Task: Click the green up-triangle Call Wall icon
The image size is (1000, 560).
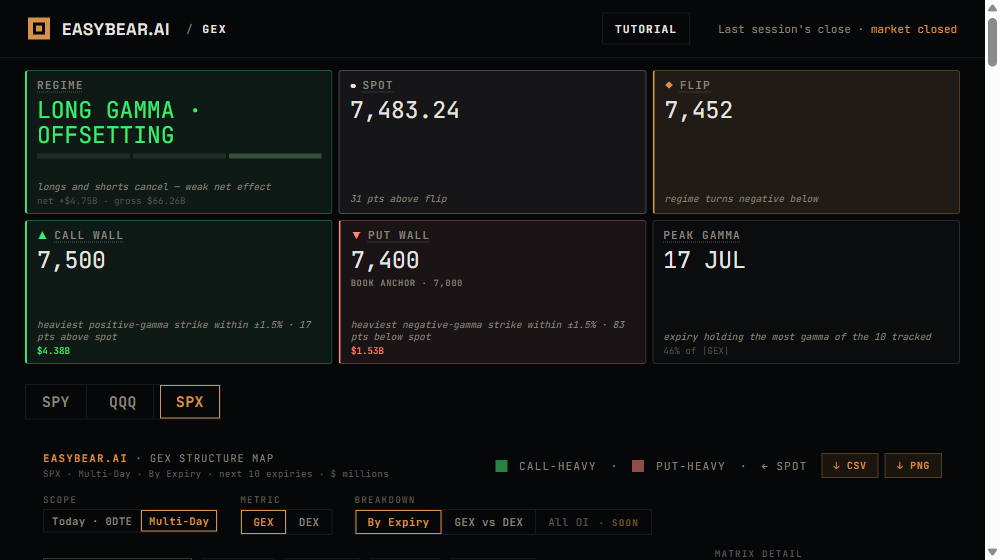Action: pyautogui.click(x=43, y=235)
